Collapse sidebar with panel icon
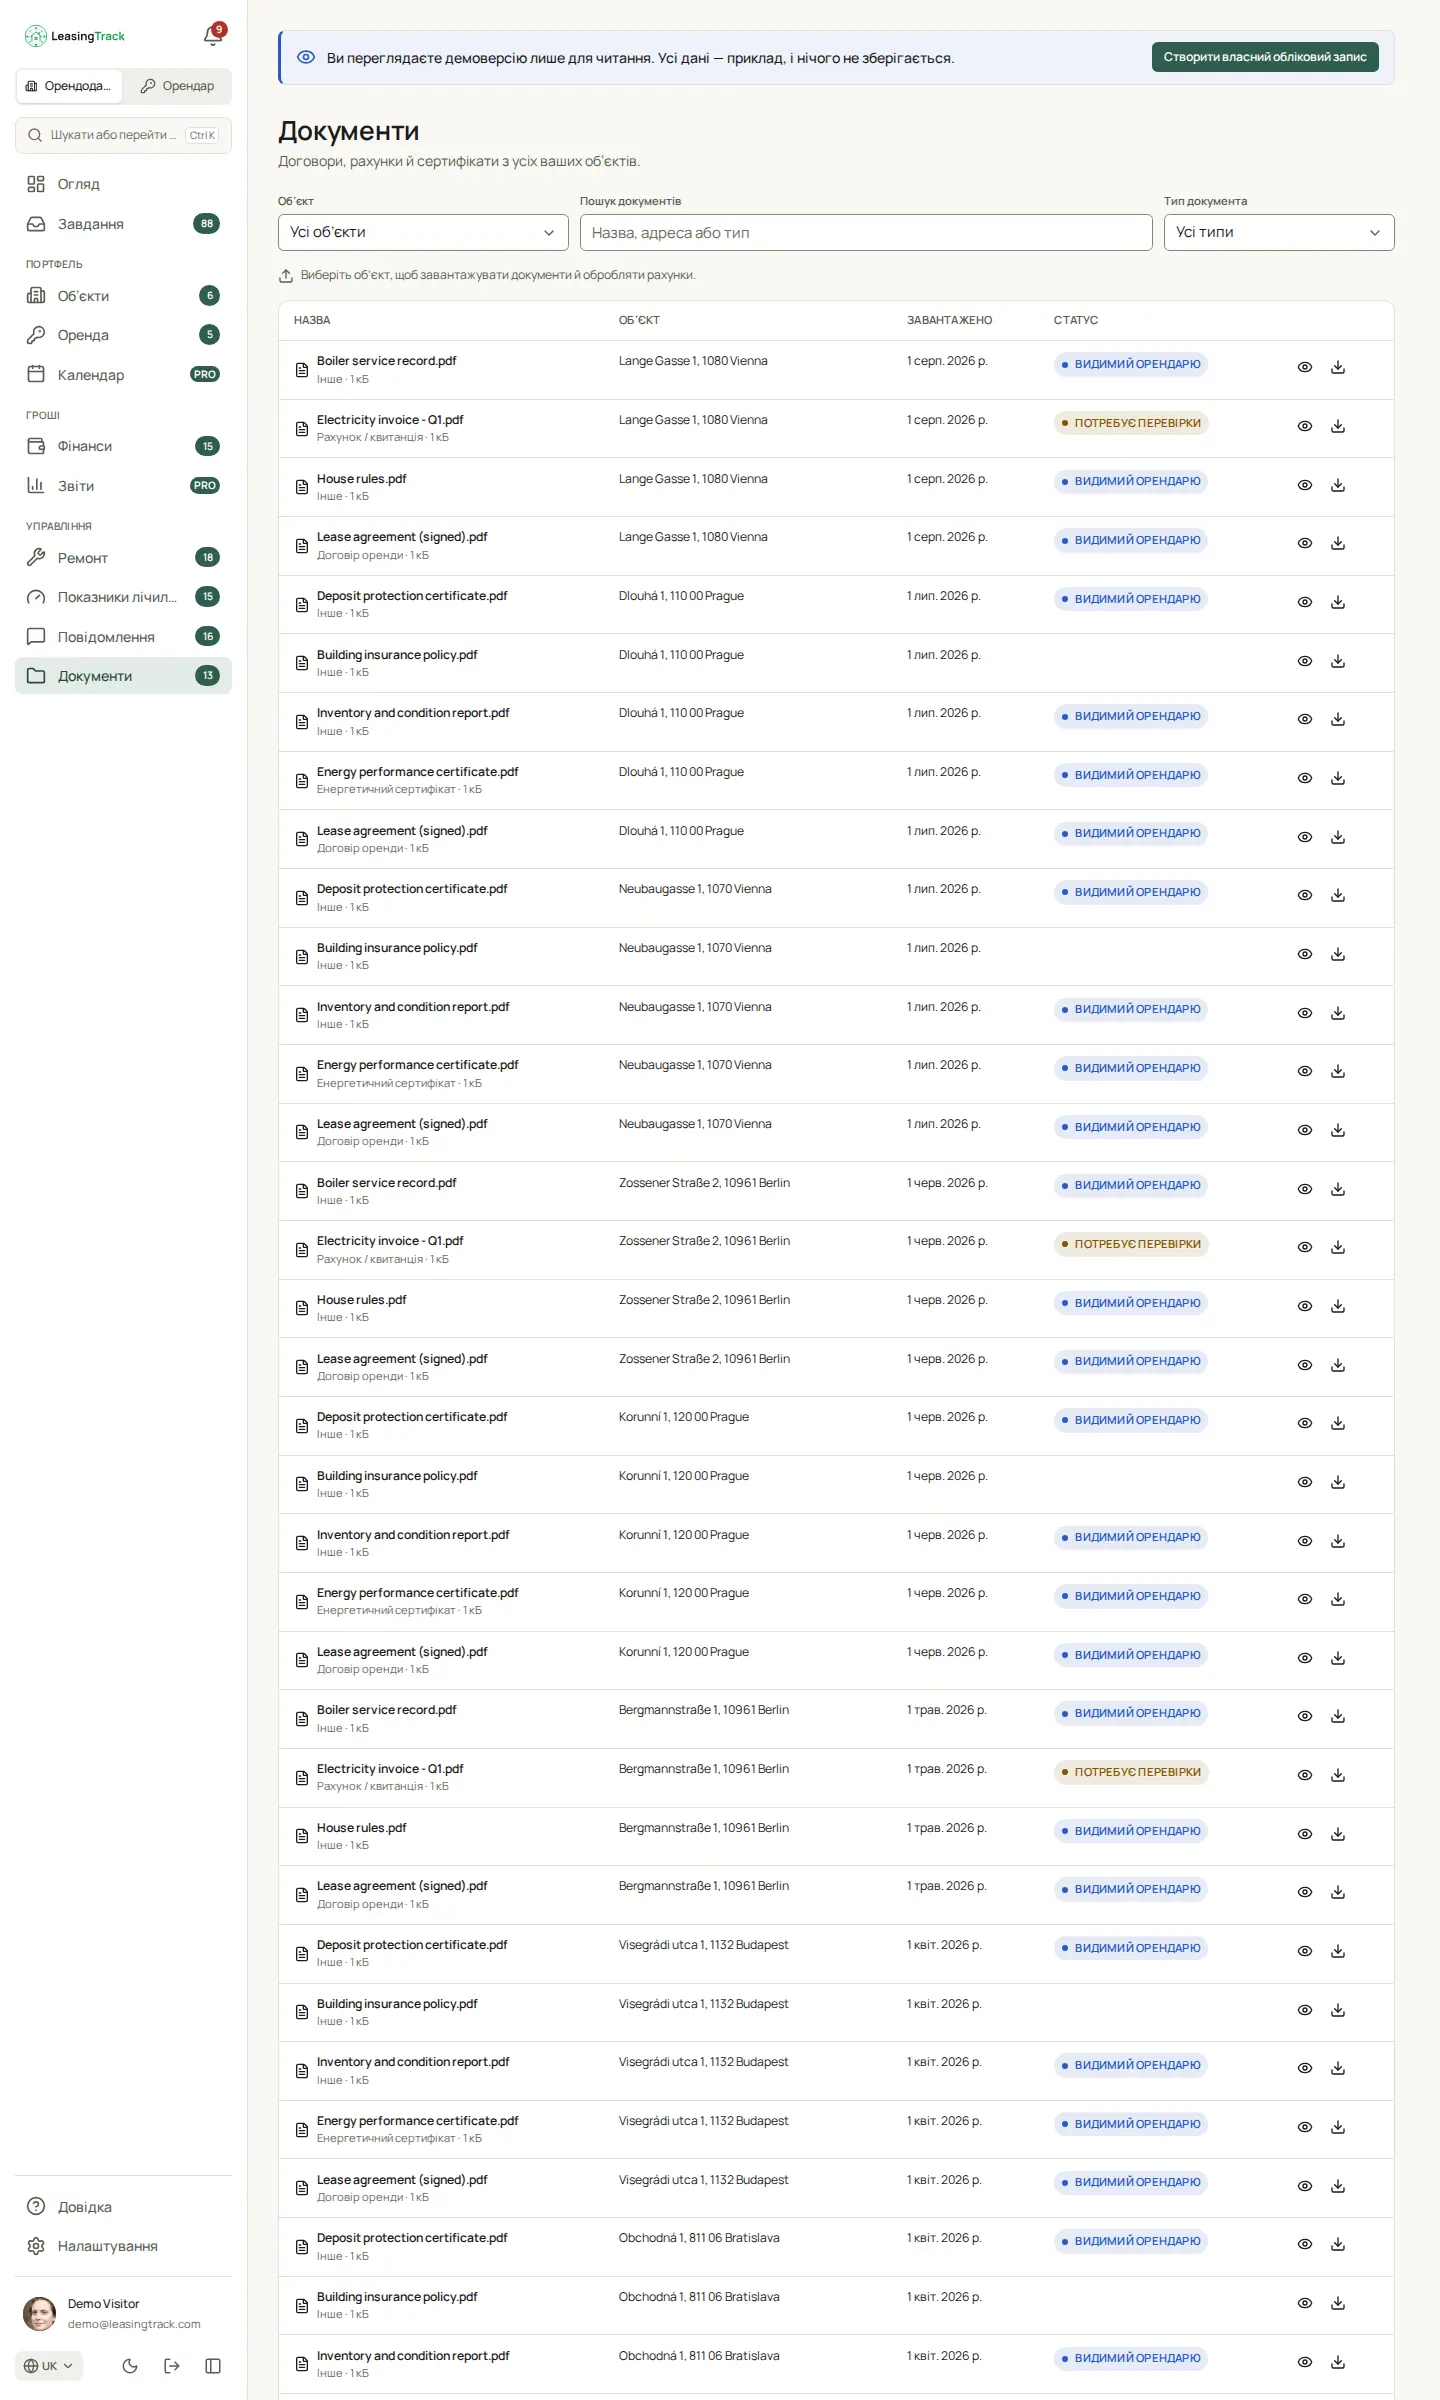The width and height of the screenshot is (1440, 2400). coord(213,2366)
